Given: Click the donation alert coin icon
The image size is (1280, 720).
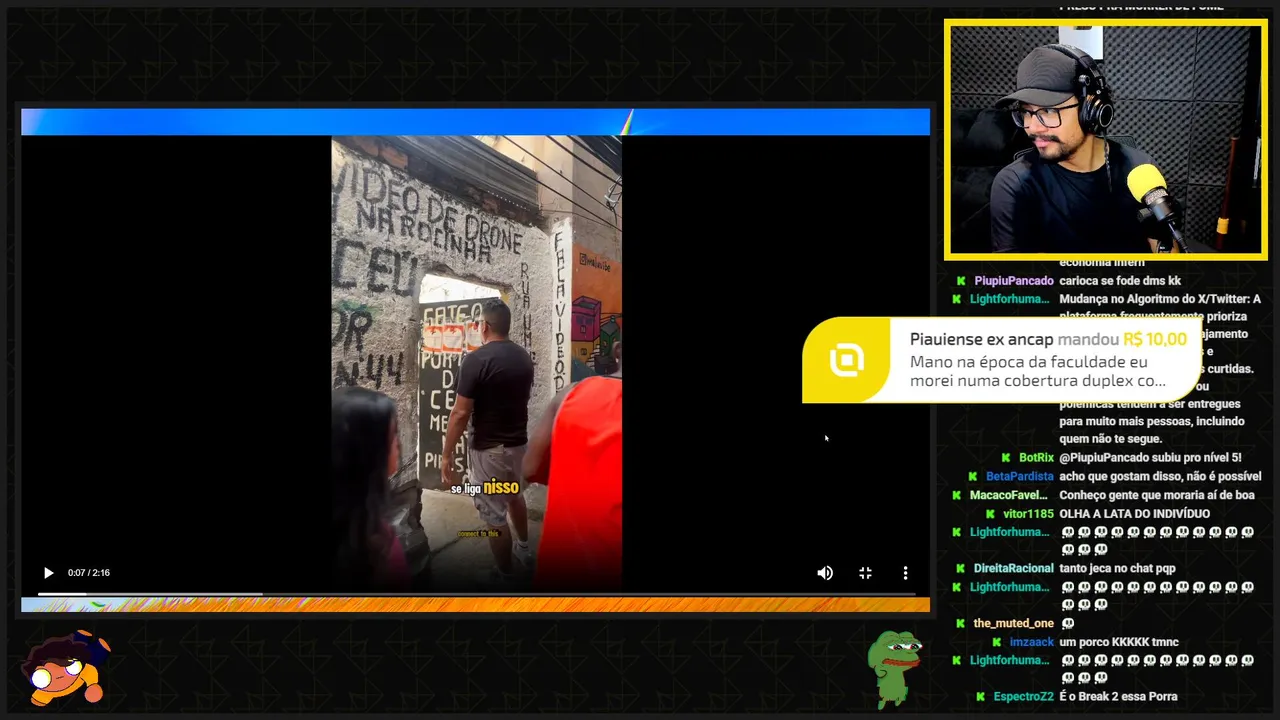Looking at the screenshot, I should pos(847,361).
